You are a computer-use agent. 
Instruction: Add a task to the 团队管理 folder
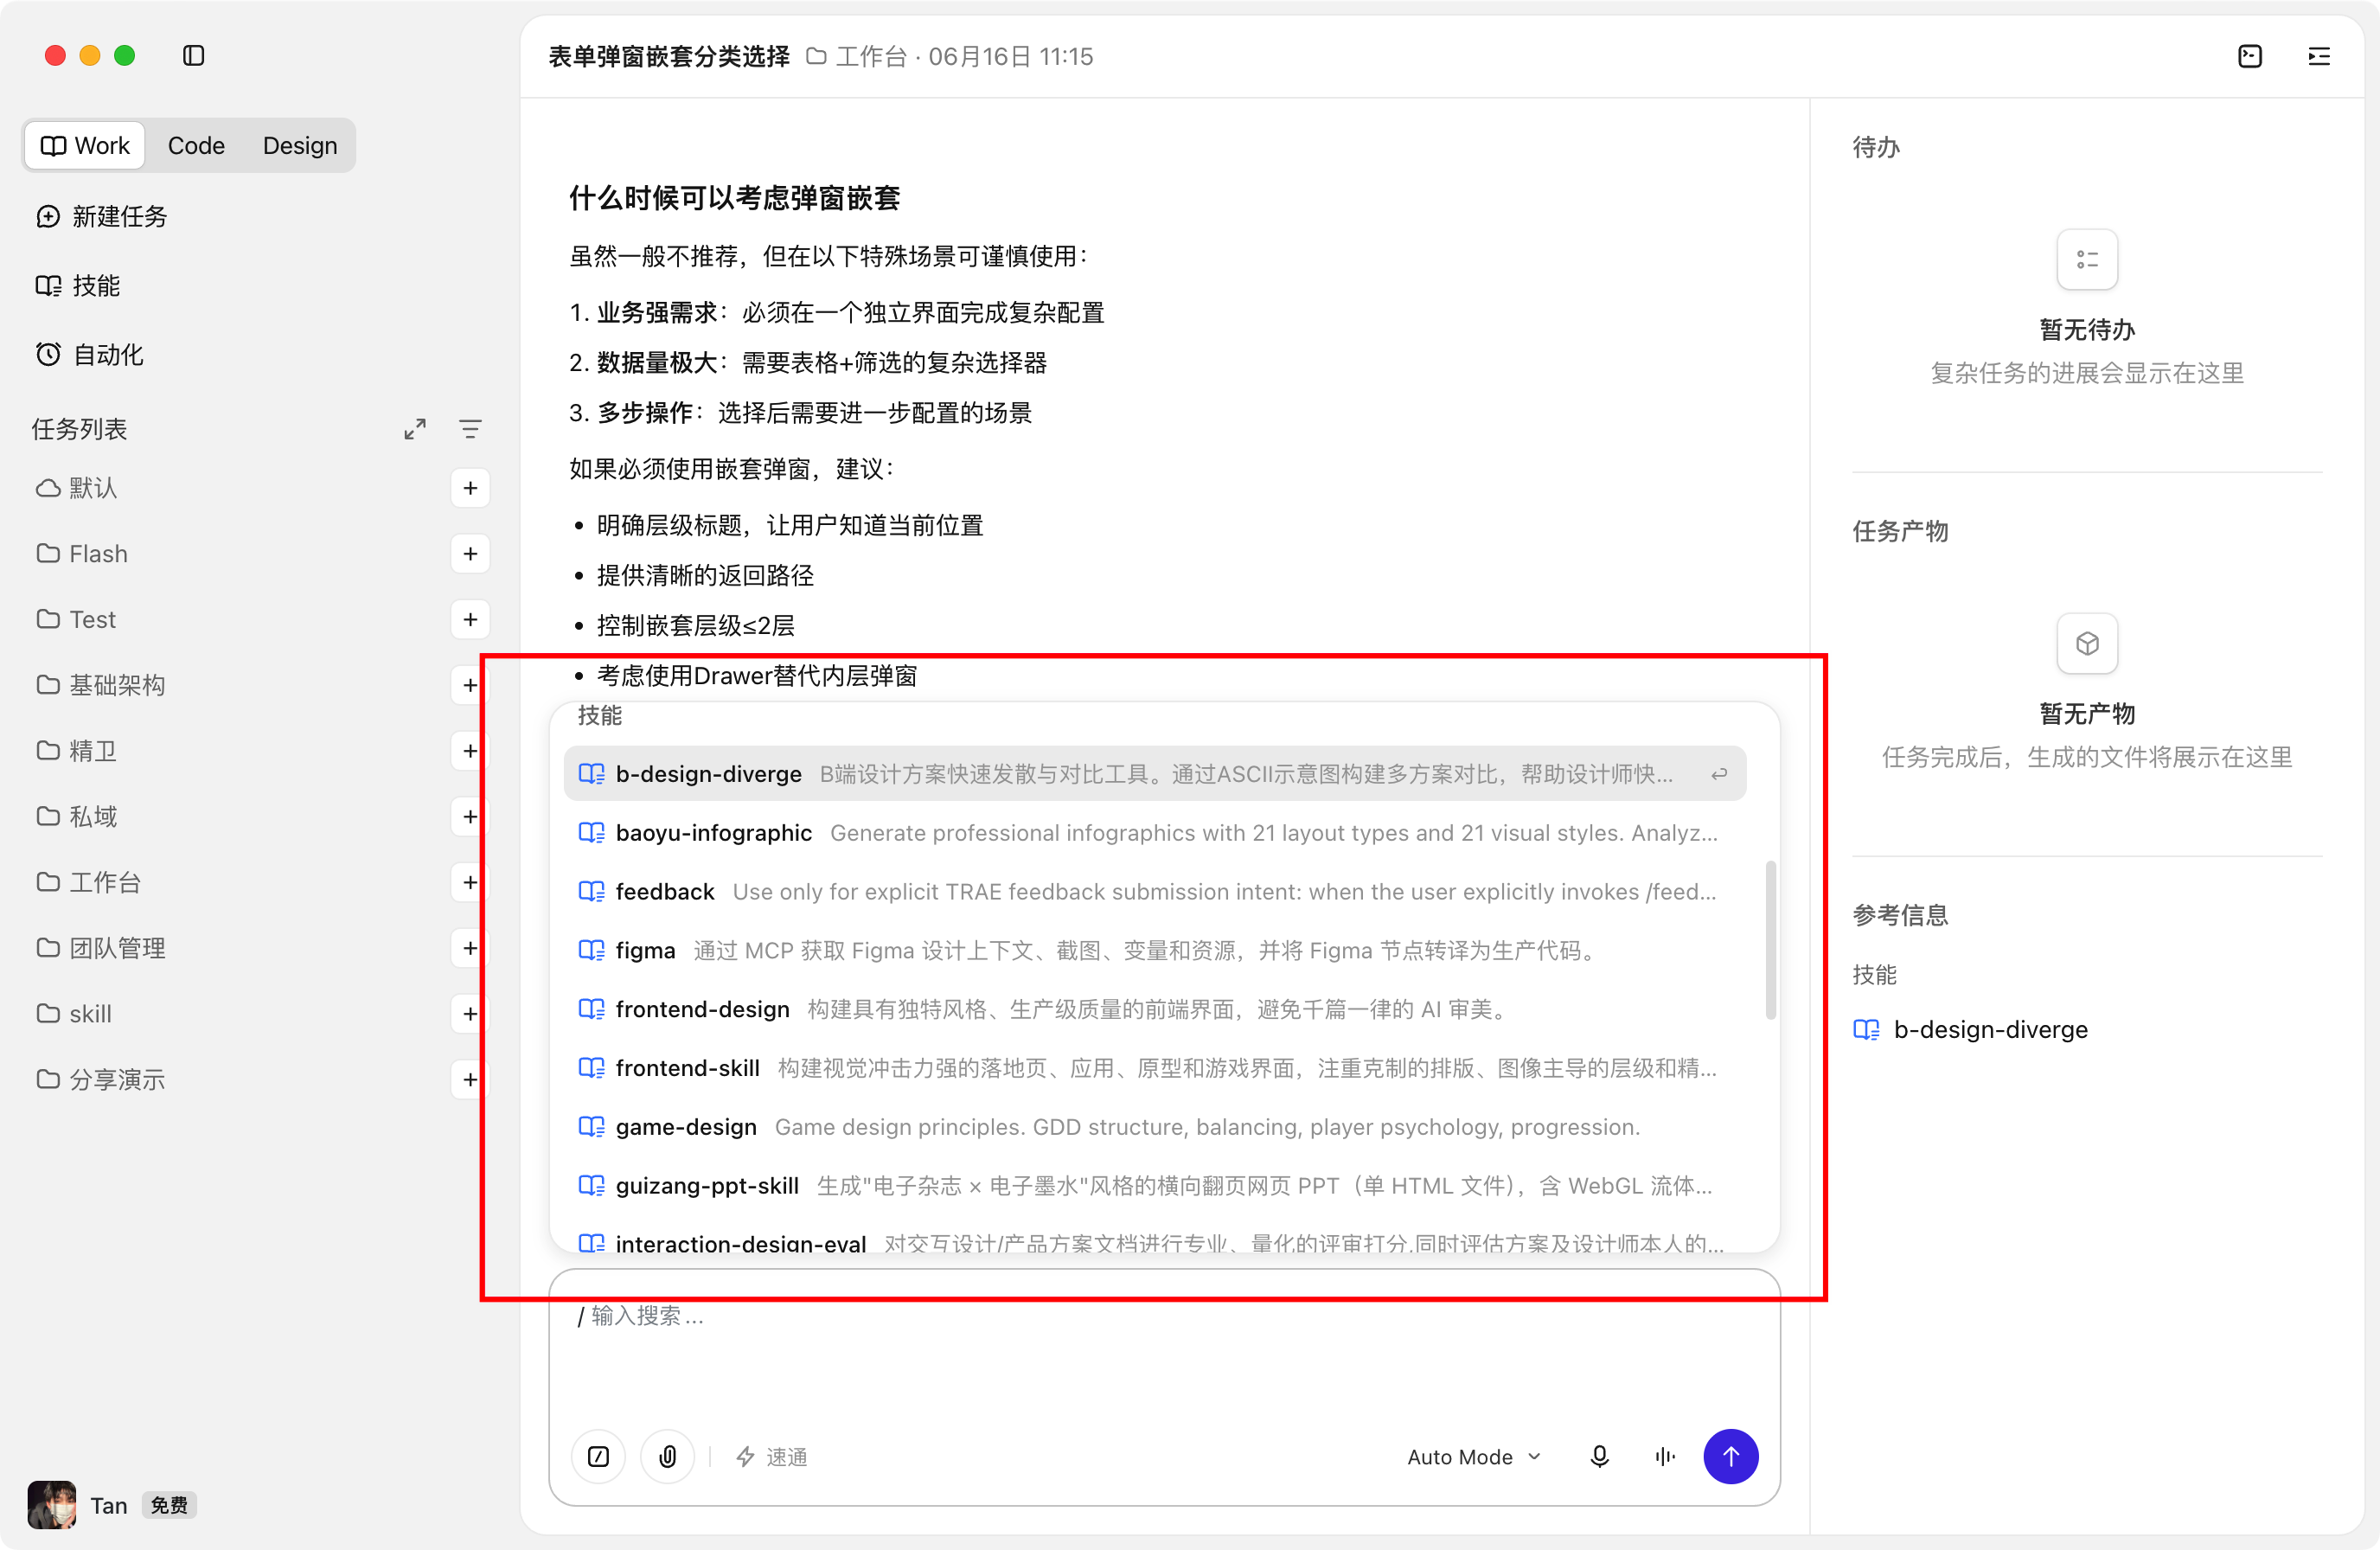pos(470,948)
